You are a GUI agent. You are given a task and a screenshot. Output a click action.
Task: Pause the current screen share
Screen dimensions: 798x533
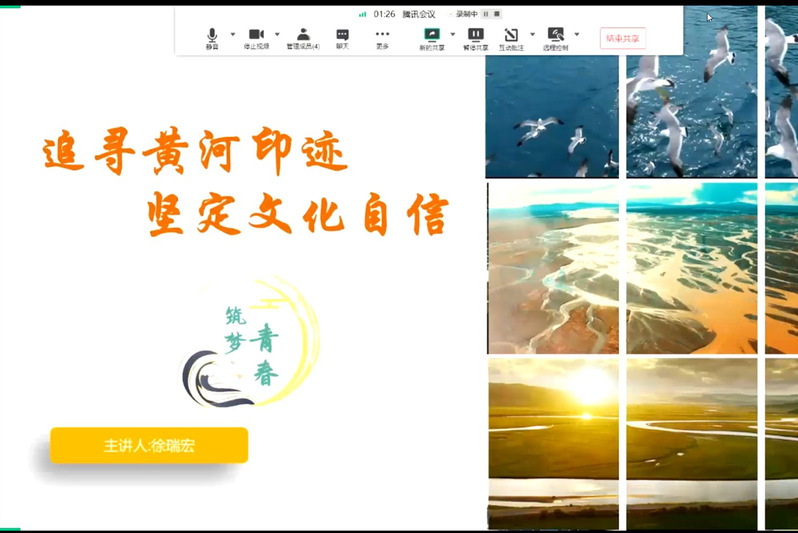(476, 37)
